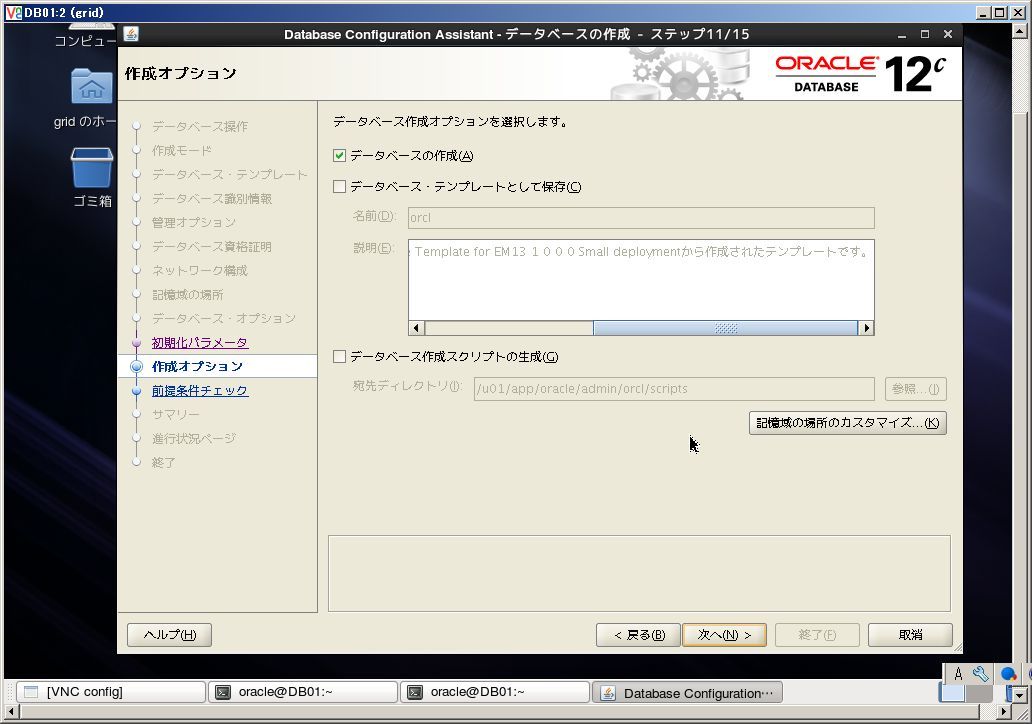The height and width of the screenshot is (724, 1032).
Task: Click the 次へ(N) button
Action: point(724,635)
